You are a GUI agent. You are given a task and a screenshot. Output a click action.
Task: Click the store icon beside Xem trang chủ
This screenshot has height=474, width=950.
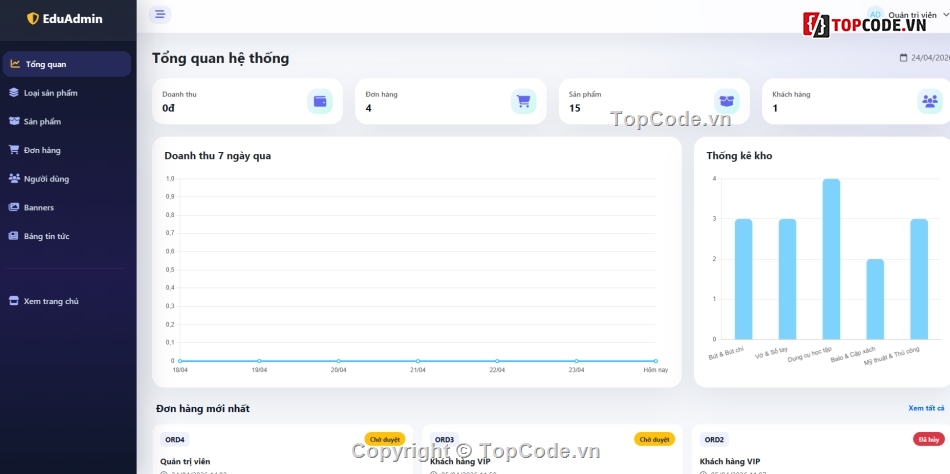[13, 301]
